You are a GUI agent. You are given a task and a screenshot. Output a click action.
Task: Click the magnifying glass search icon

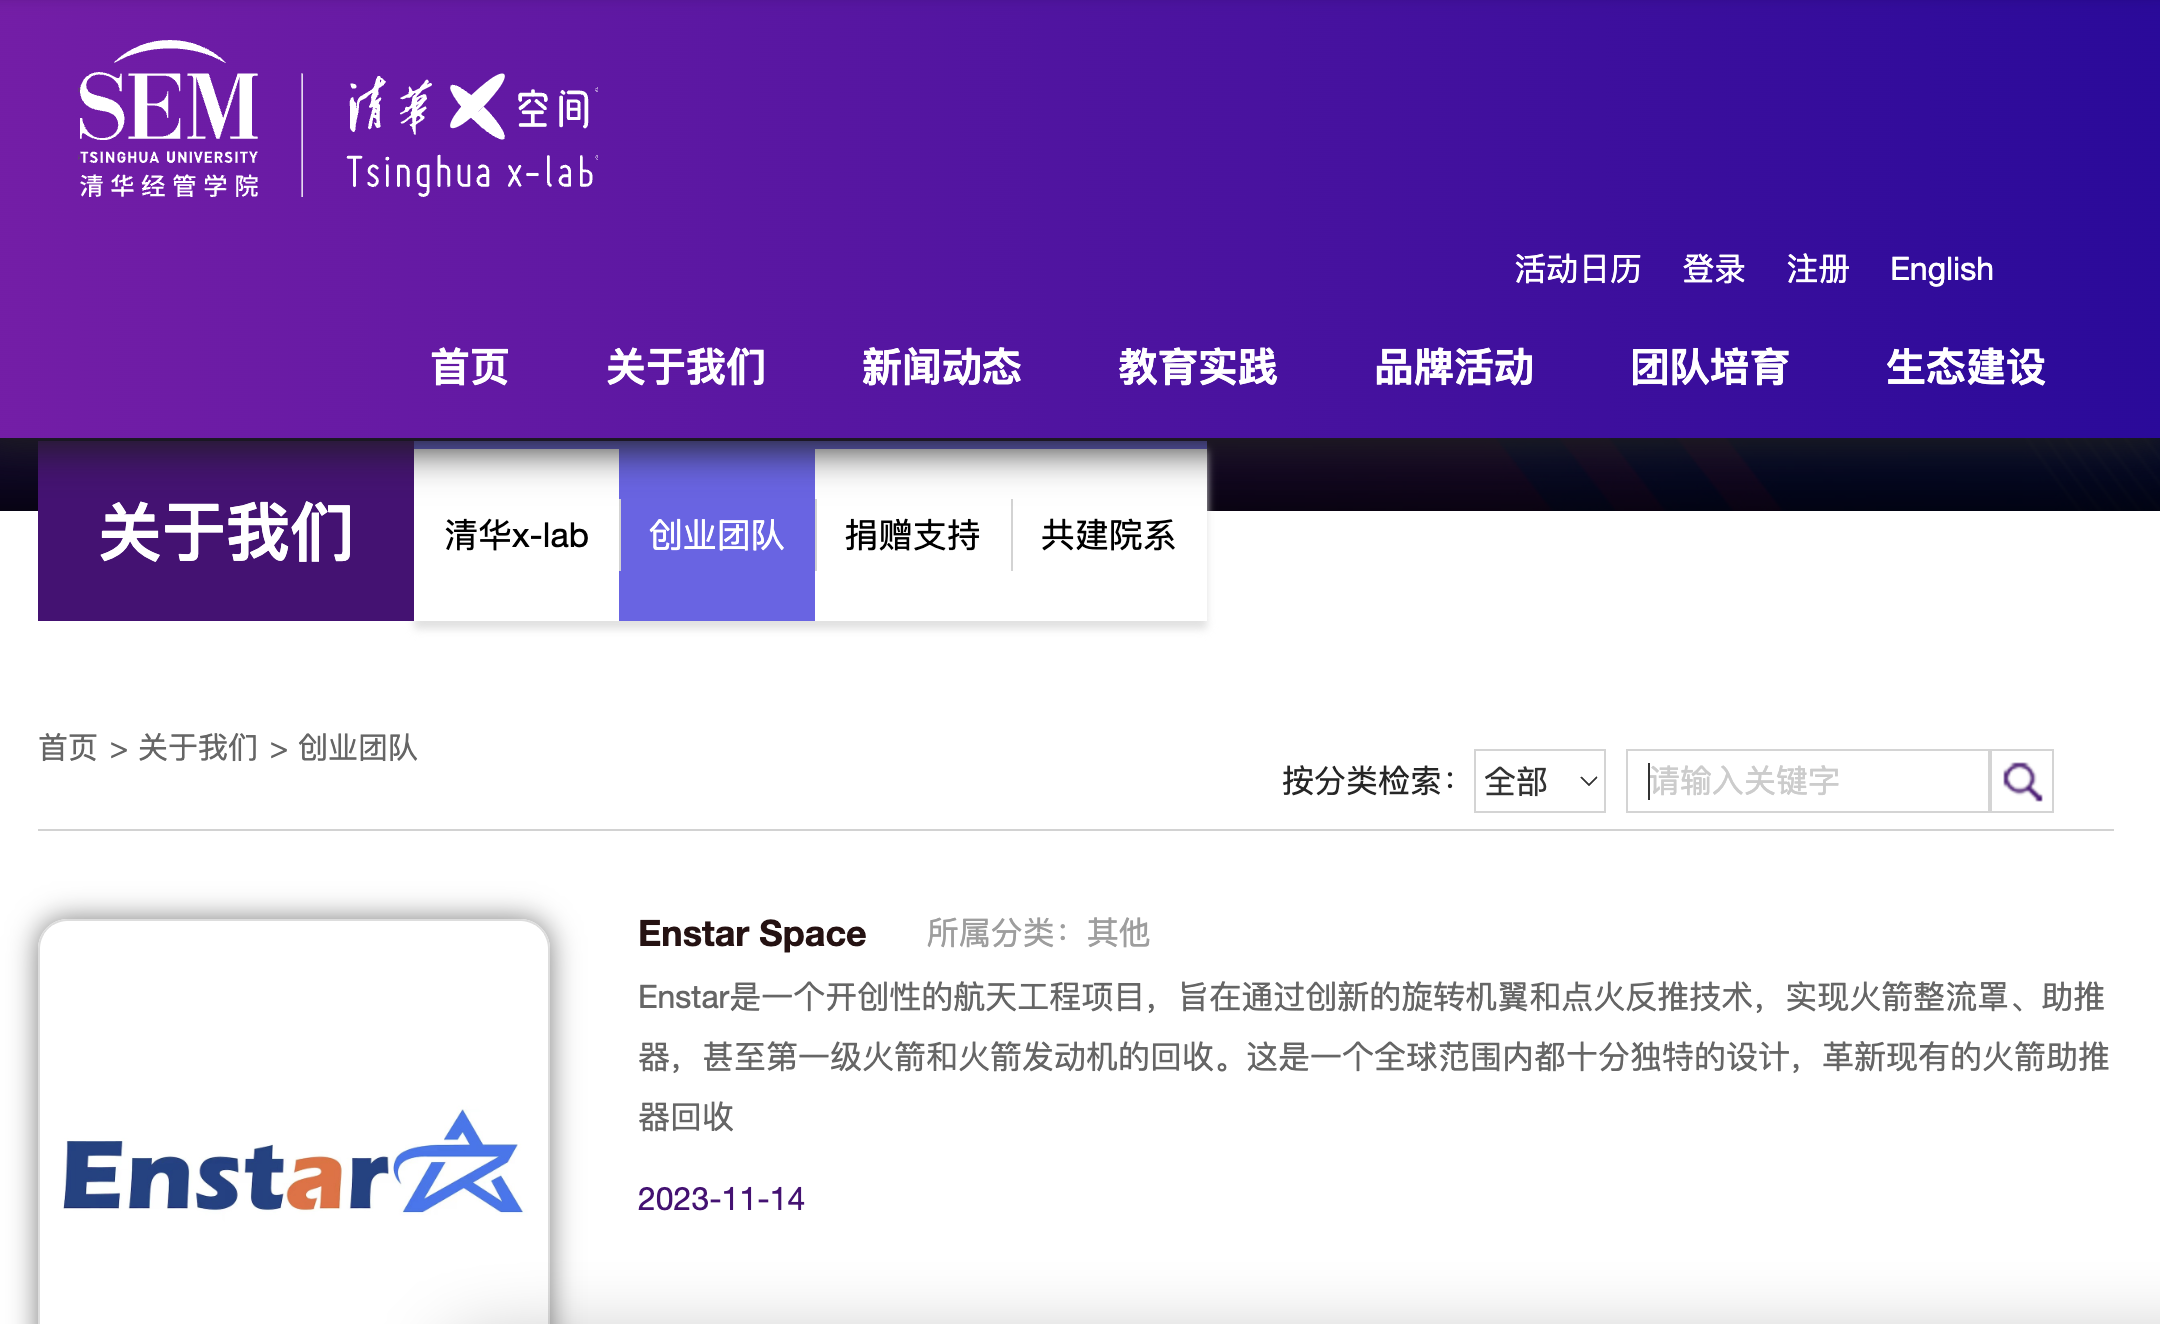pos(2021,781)
